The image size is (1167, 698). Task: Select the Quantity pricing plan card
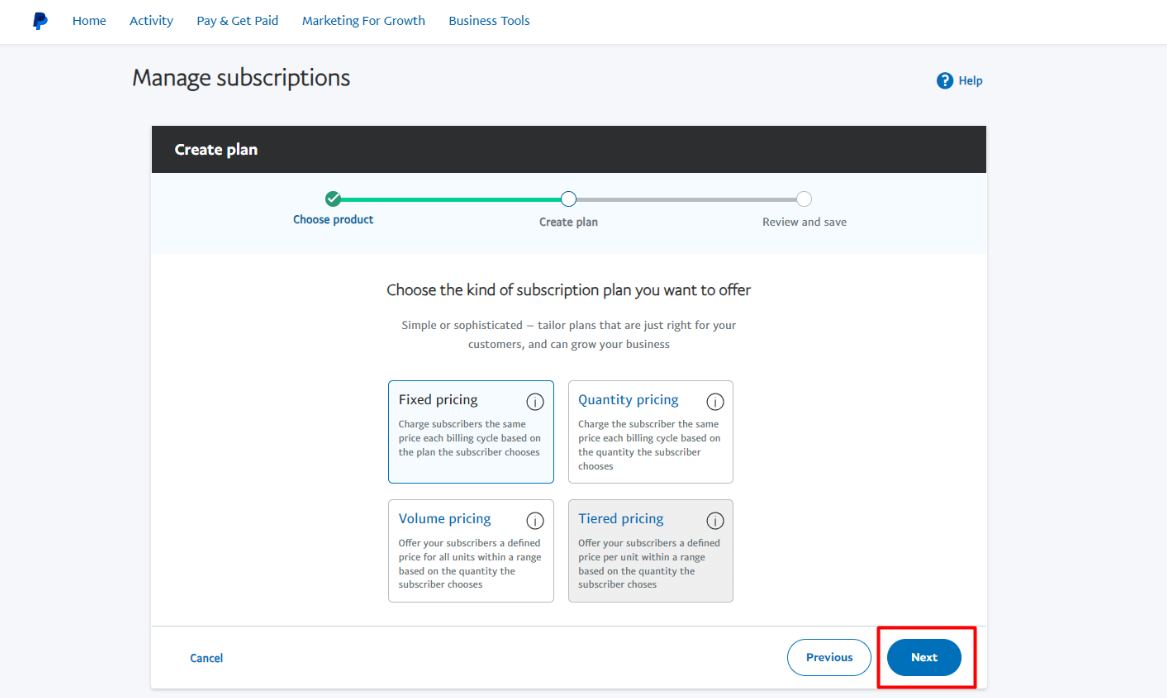point(650,432)
